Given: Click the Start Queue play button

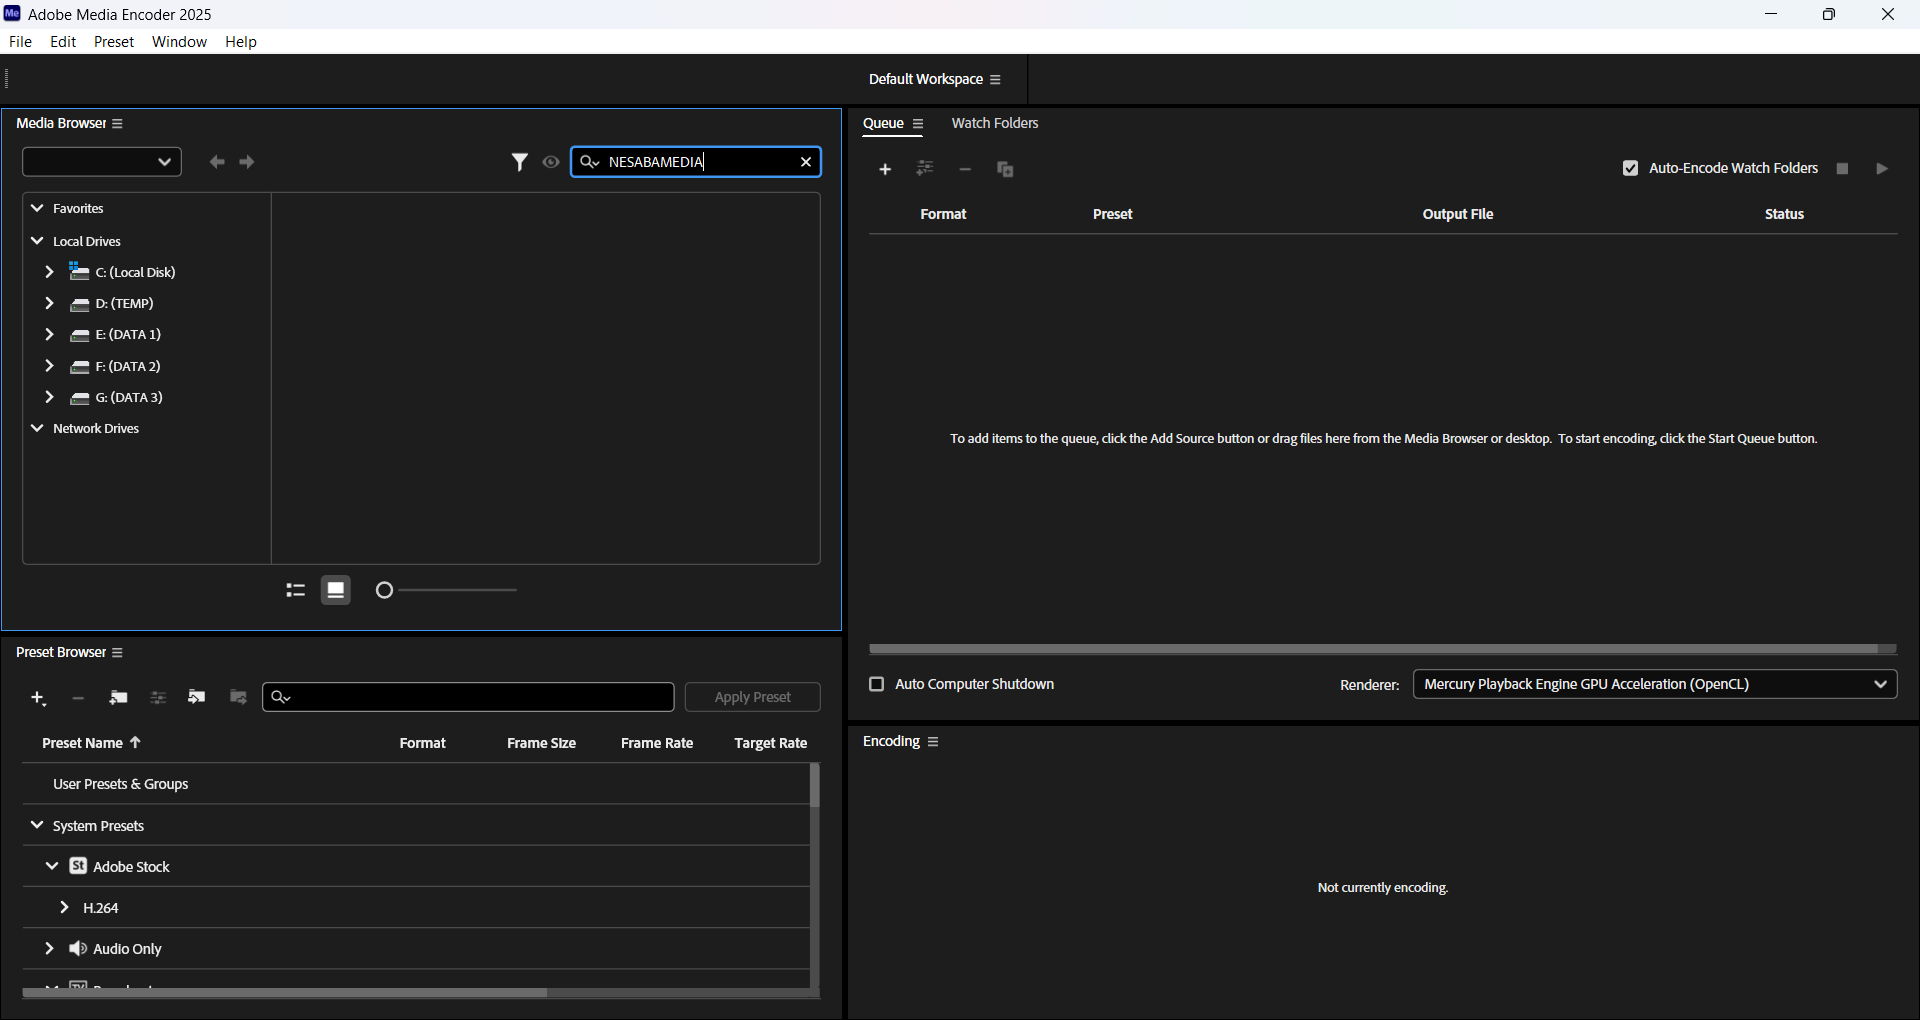Looking at the screenshot, I should click(1882, 169).
